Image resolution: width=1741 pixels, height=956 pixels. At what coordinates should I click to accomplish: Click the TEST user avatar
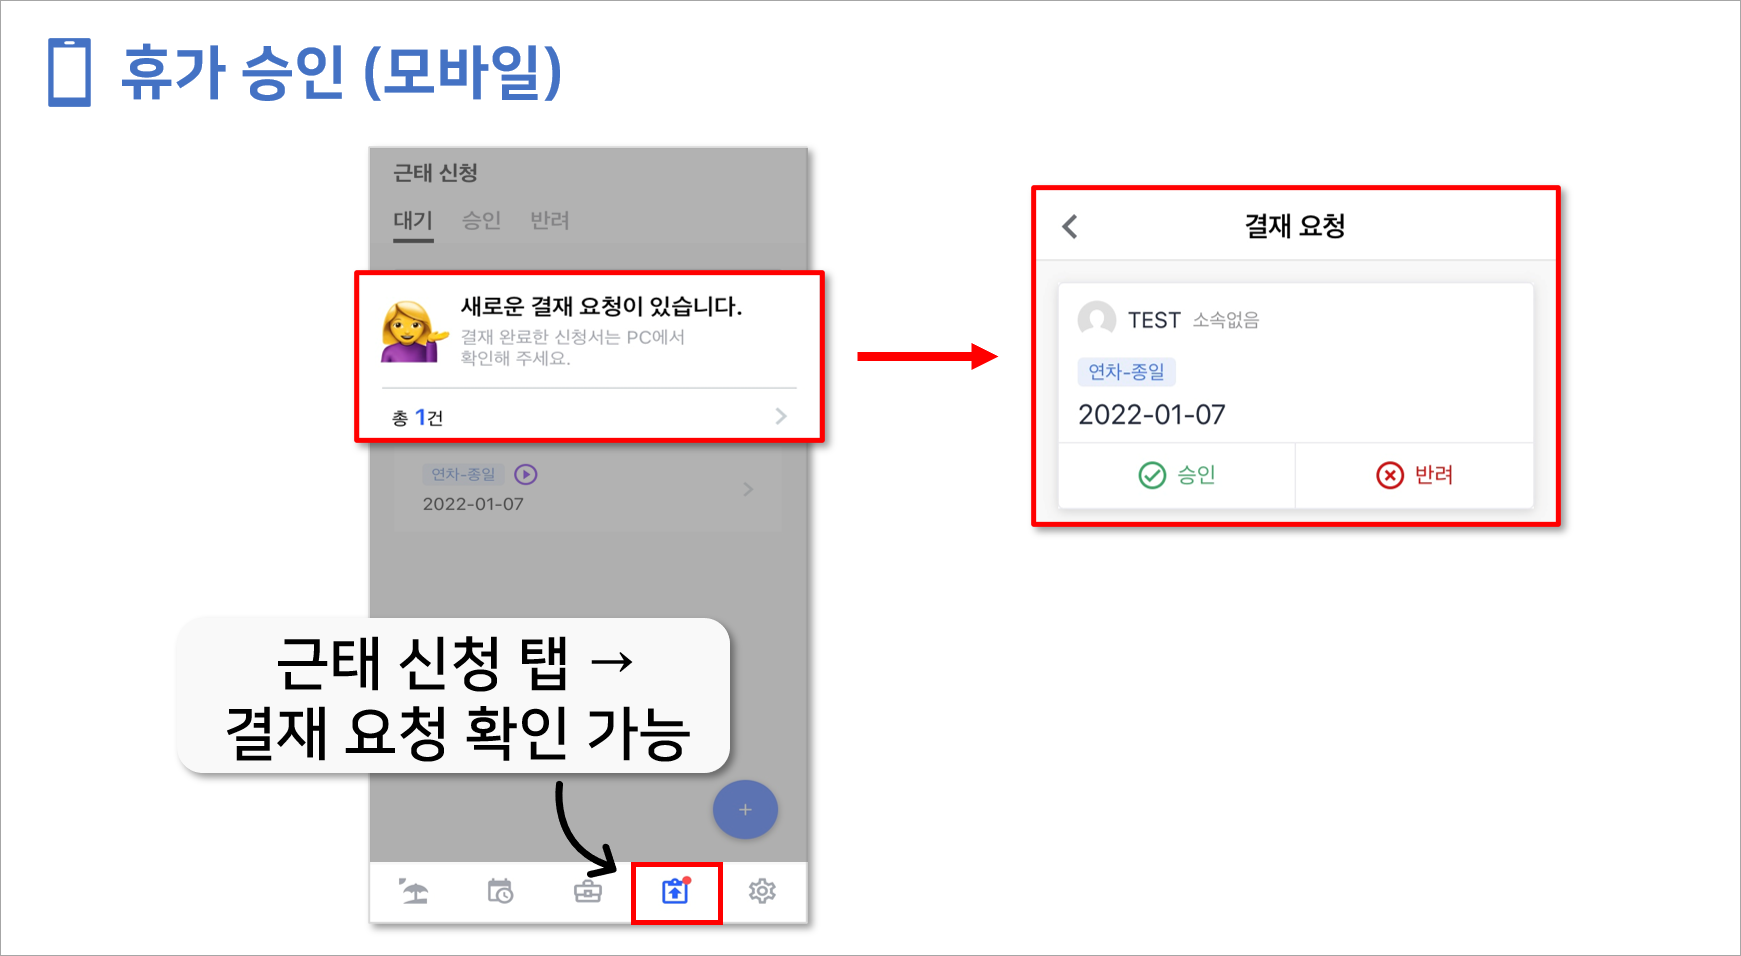pyautogui.click(x=1097, y=320)
